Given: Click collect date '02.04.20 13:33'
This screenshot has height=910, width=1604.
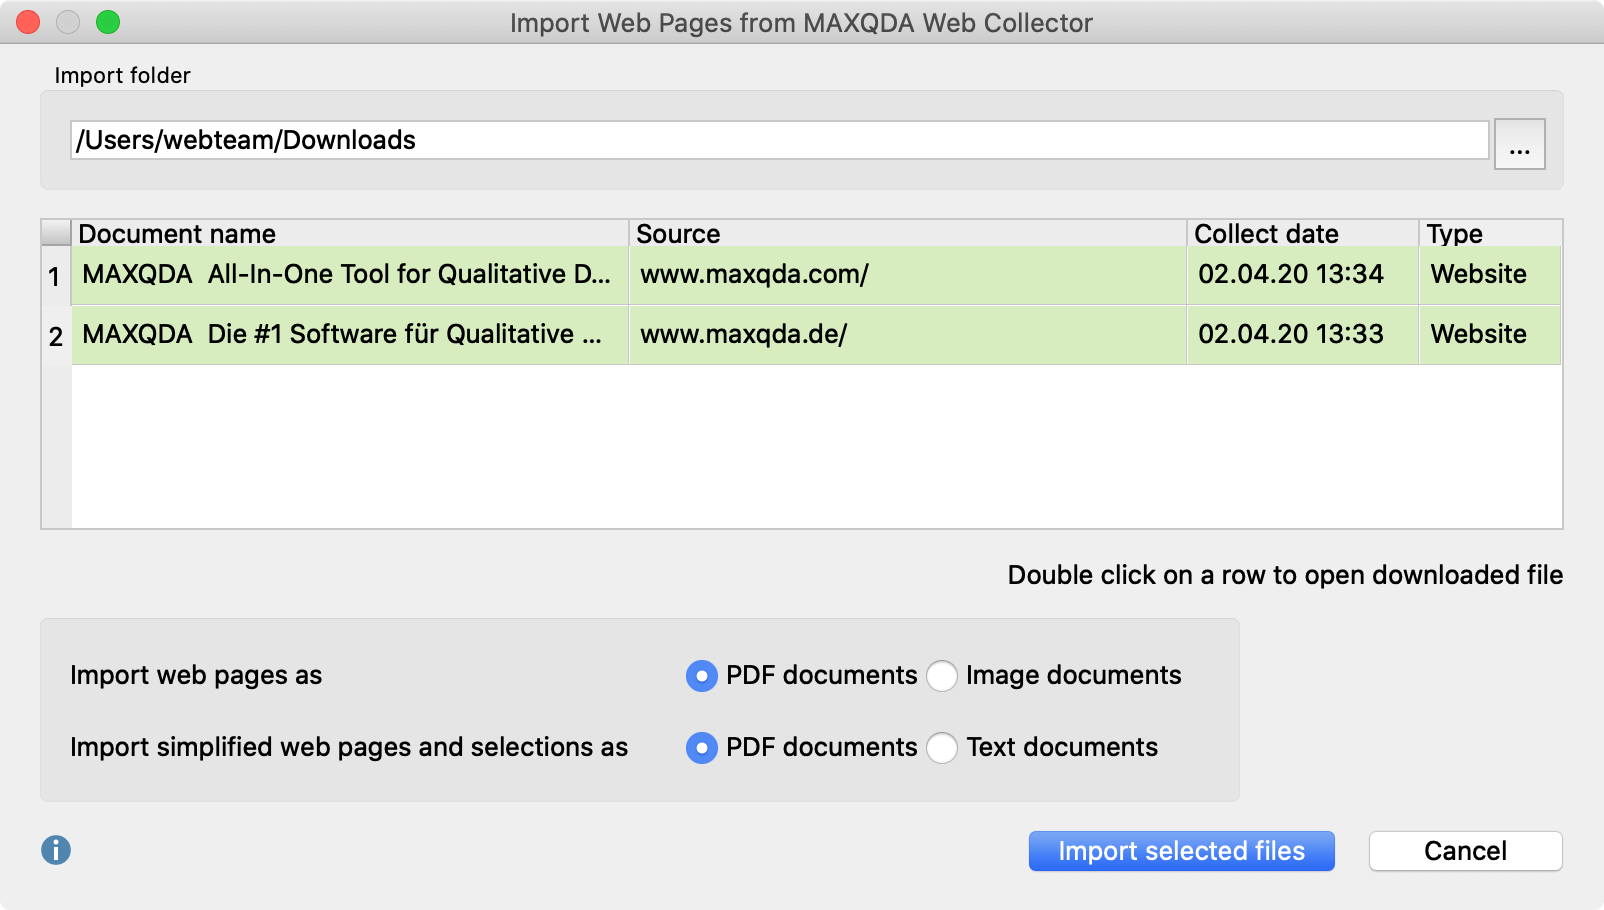Looking at the screenshot, I should (x=1302, y=335).
